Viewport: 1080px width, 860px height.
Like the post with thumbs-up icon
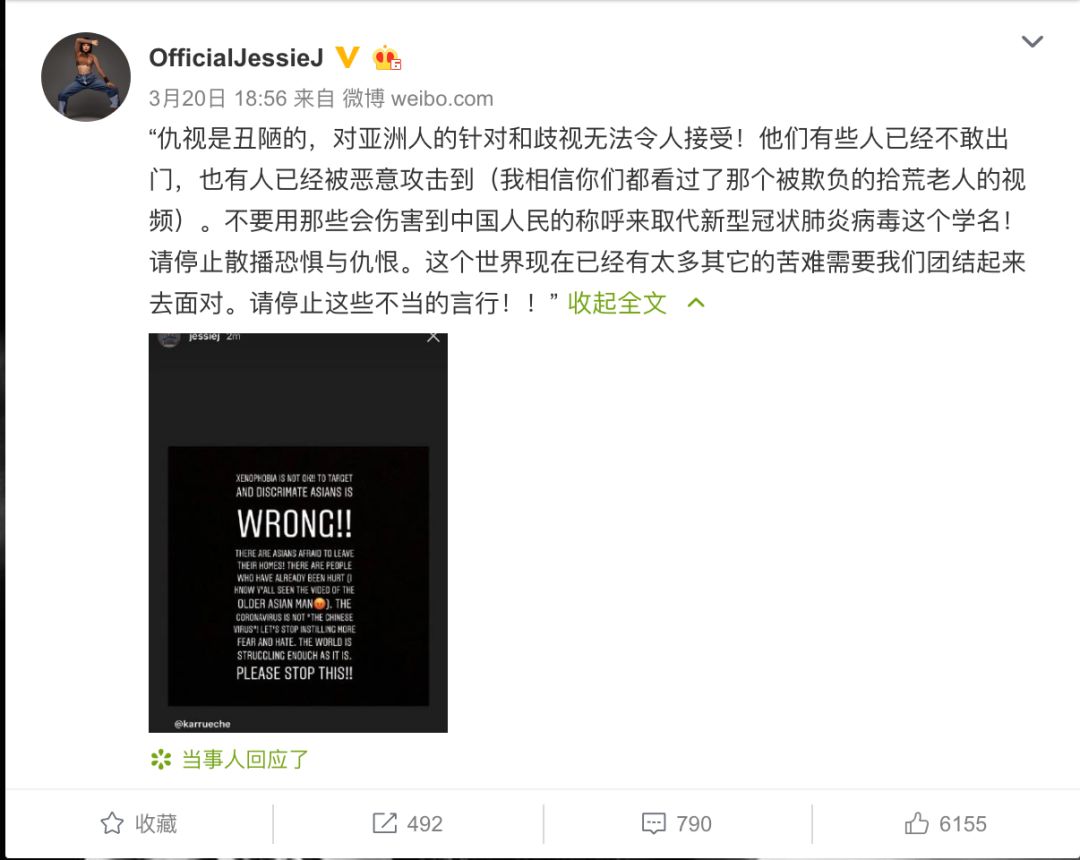[917, 823]
